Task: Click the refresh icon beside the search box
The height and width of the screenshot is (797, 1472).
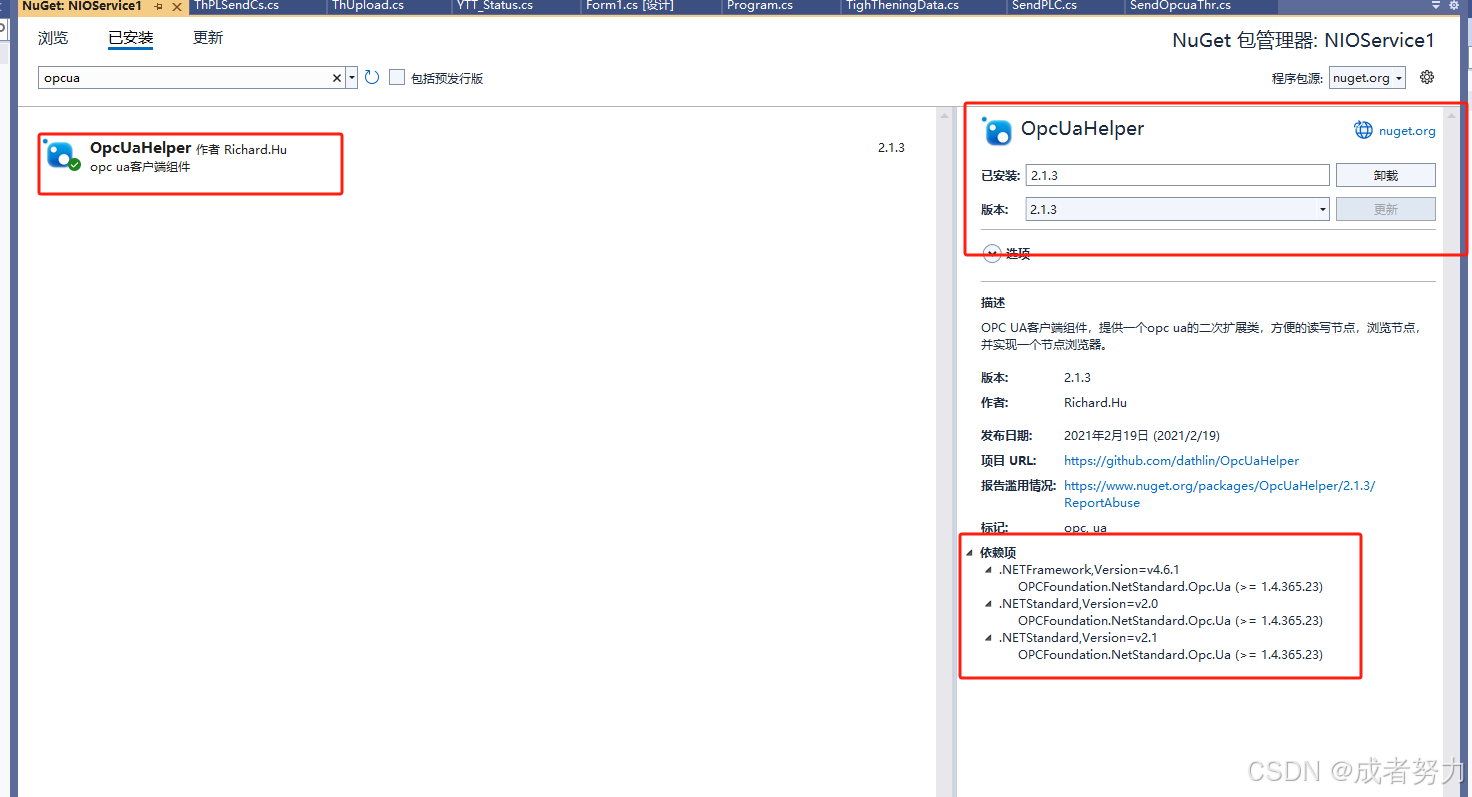Action: click(x=372, y=77)
